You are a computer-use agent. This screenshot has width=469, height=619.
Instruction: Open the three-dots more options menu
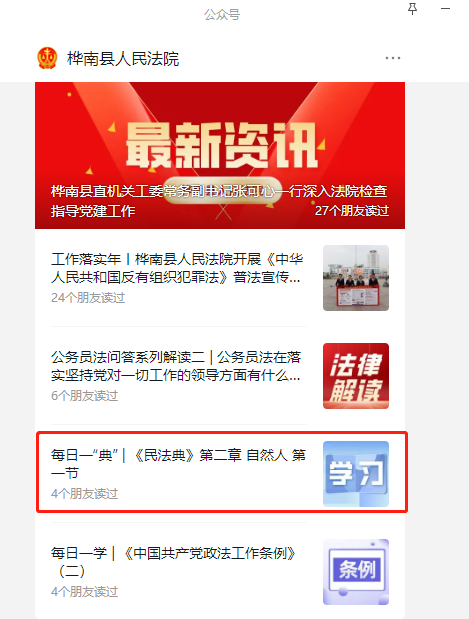[393, 58]
